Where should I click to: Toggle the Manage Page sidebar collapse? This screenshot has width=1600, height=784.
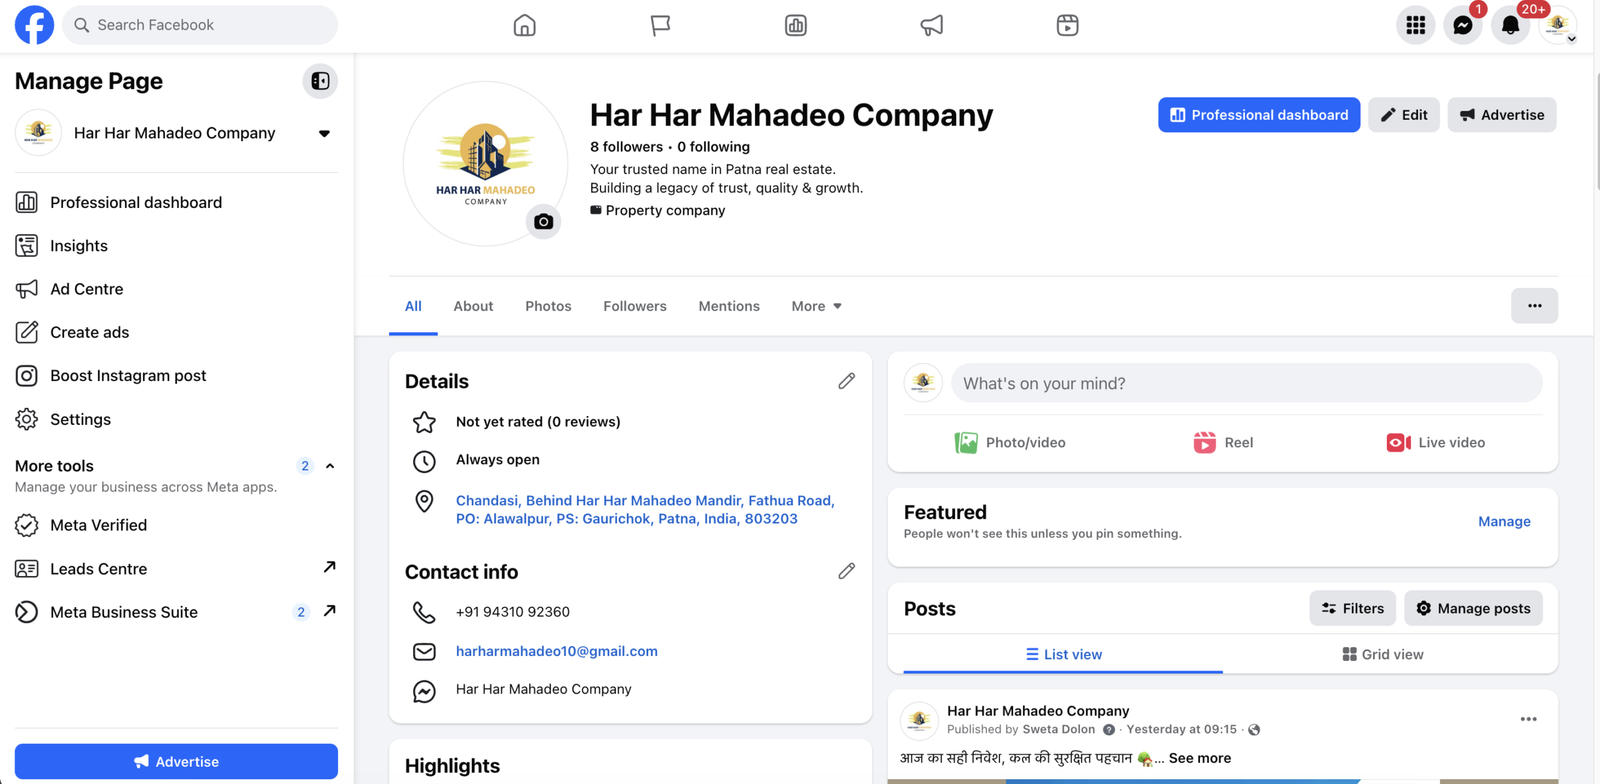[320, 81]
